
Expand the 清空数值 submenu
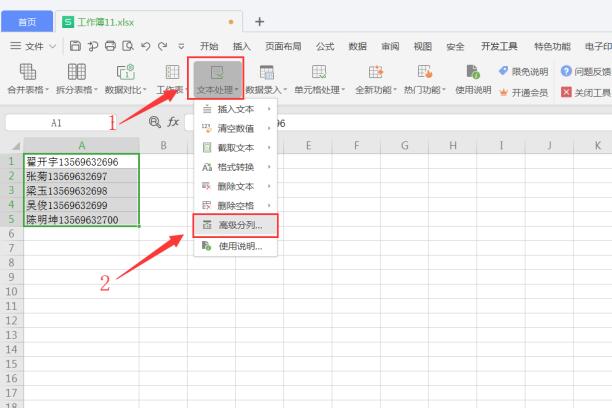click(269, 128)
